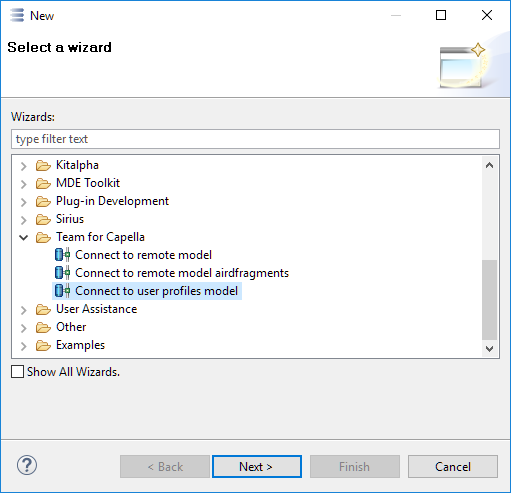The height and width of the screenshot is (493, 511).
Task: Click the Next button
Action: tap(257, 467)
